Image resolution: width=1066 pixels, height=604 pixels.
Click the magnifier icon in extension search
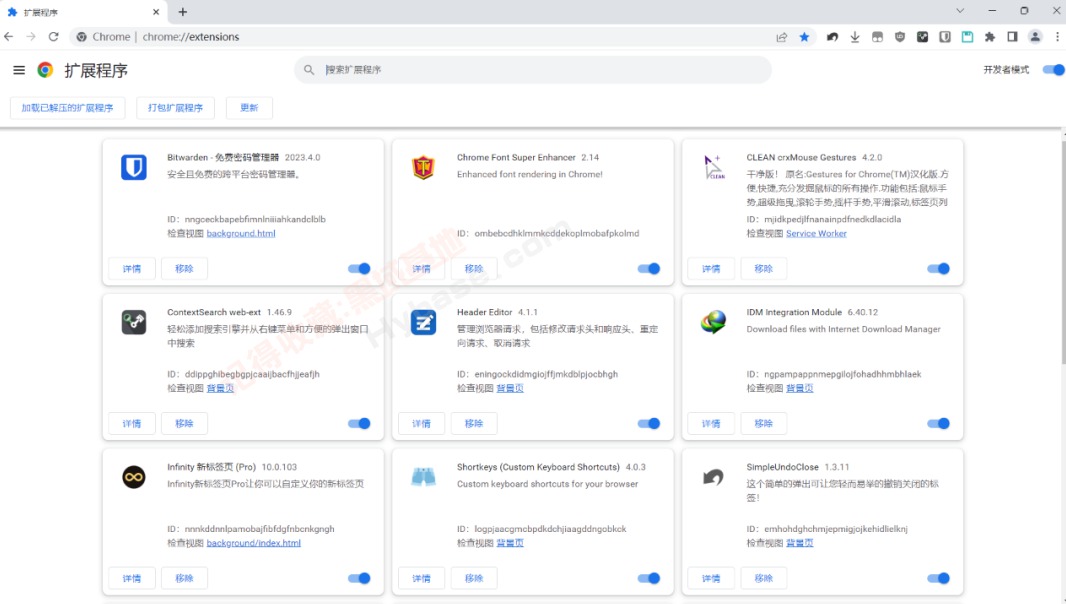(x=309, y=69)
